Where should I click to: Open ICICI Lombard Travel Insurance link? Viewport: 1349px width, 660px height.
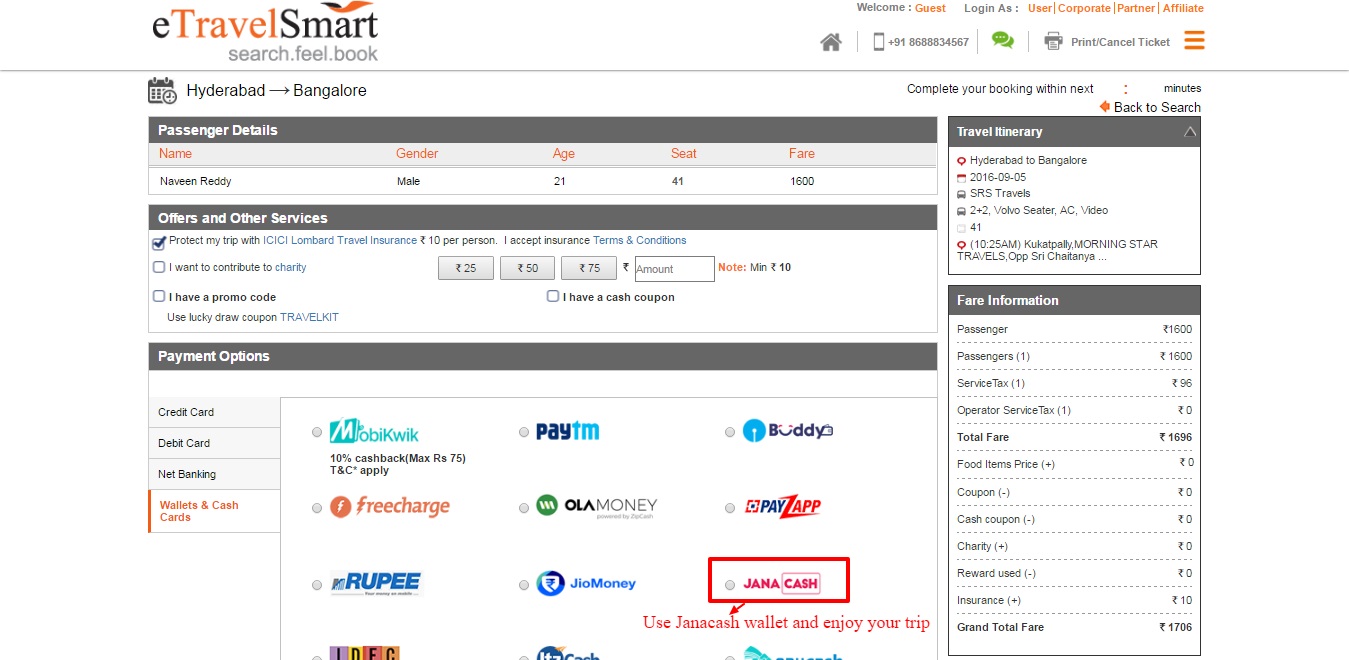coord(340,240)
